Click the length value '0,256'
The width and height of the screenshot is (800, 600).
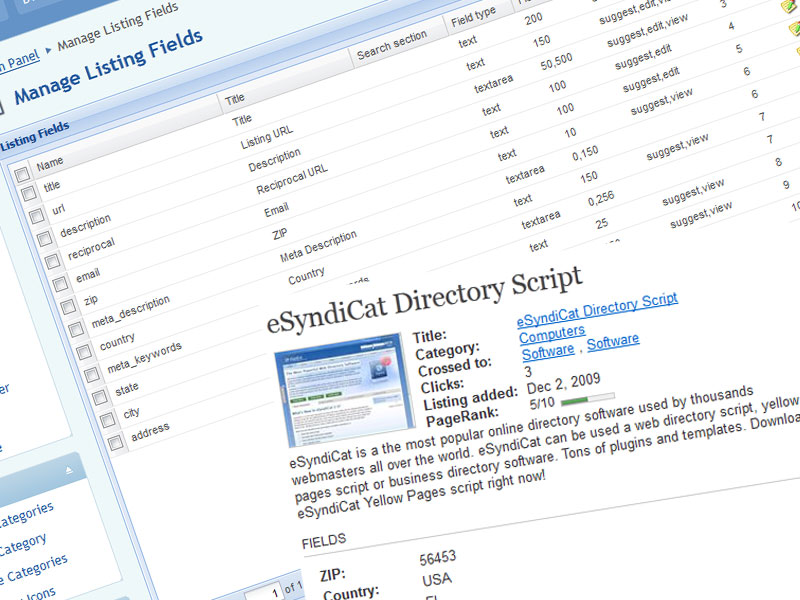coord(601,198)
